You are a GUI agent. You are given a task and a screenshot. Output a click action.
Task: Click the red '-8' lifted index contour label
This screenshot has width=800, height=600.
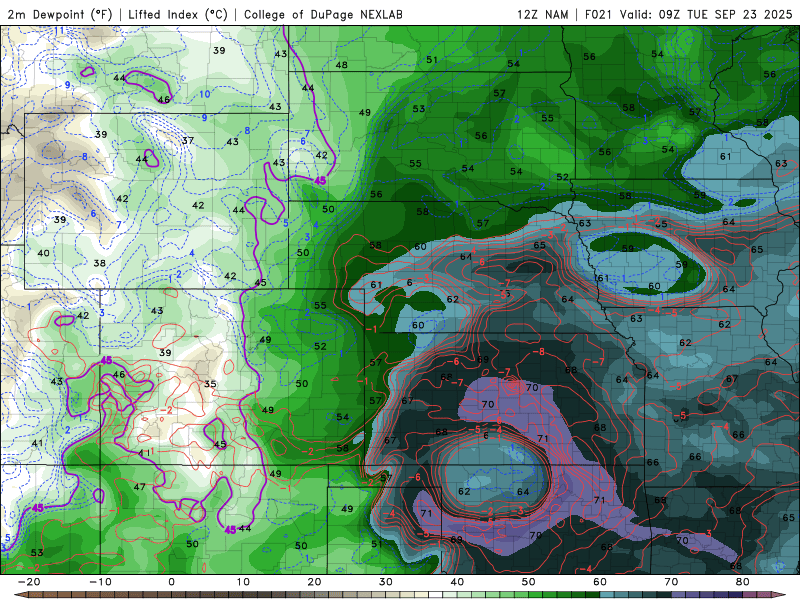(539, 352)
